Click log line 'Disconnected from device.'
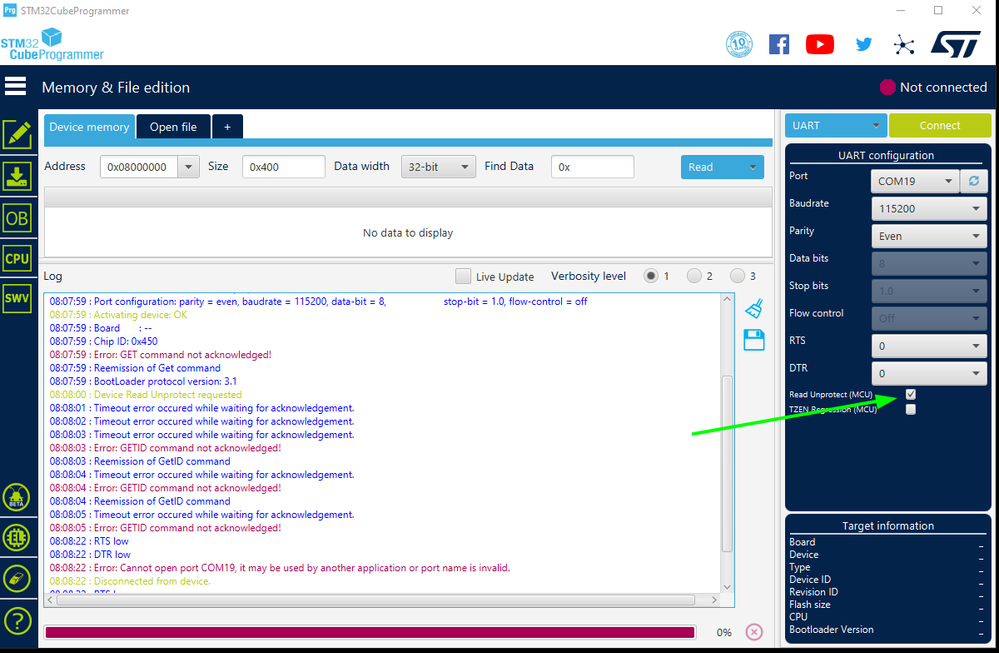Screen dimensions: 999x653 [130, 581]
